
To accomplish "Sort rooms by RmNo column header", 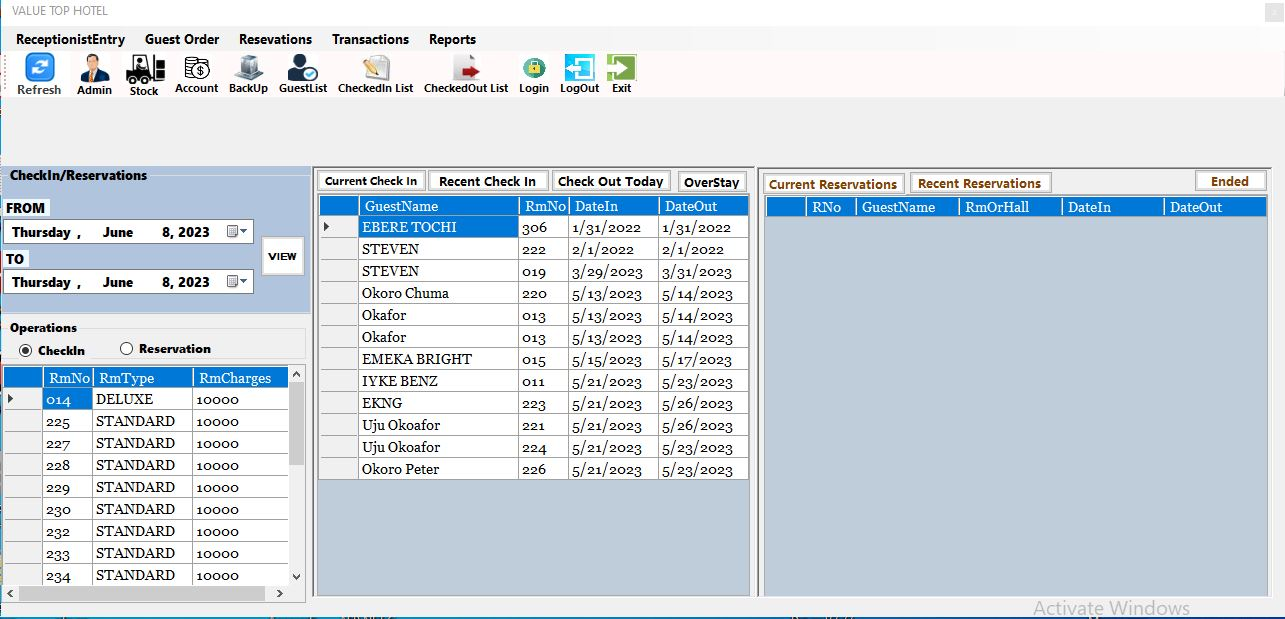I will pos(67,377).
